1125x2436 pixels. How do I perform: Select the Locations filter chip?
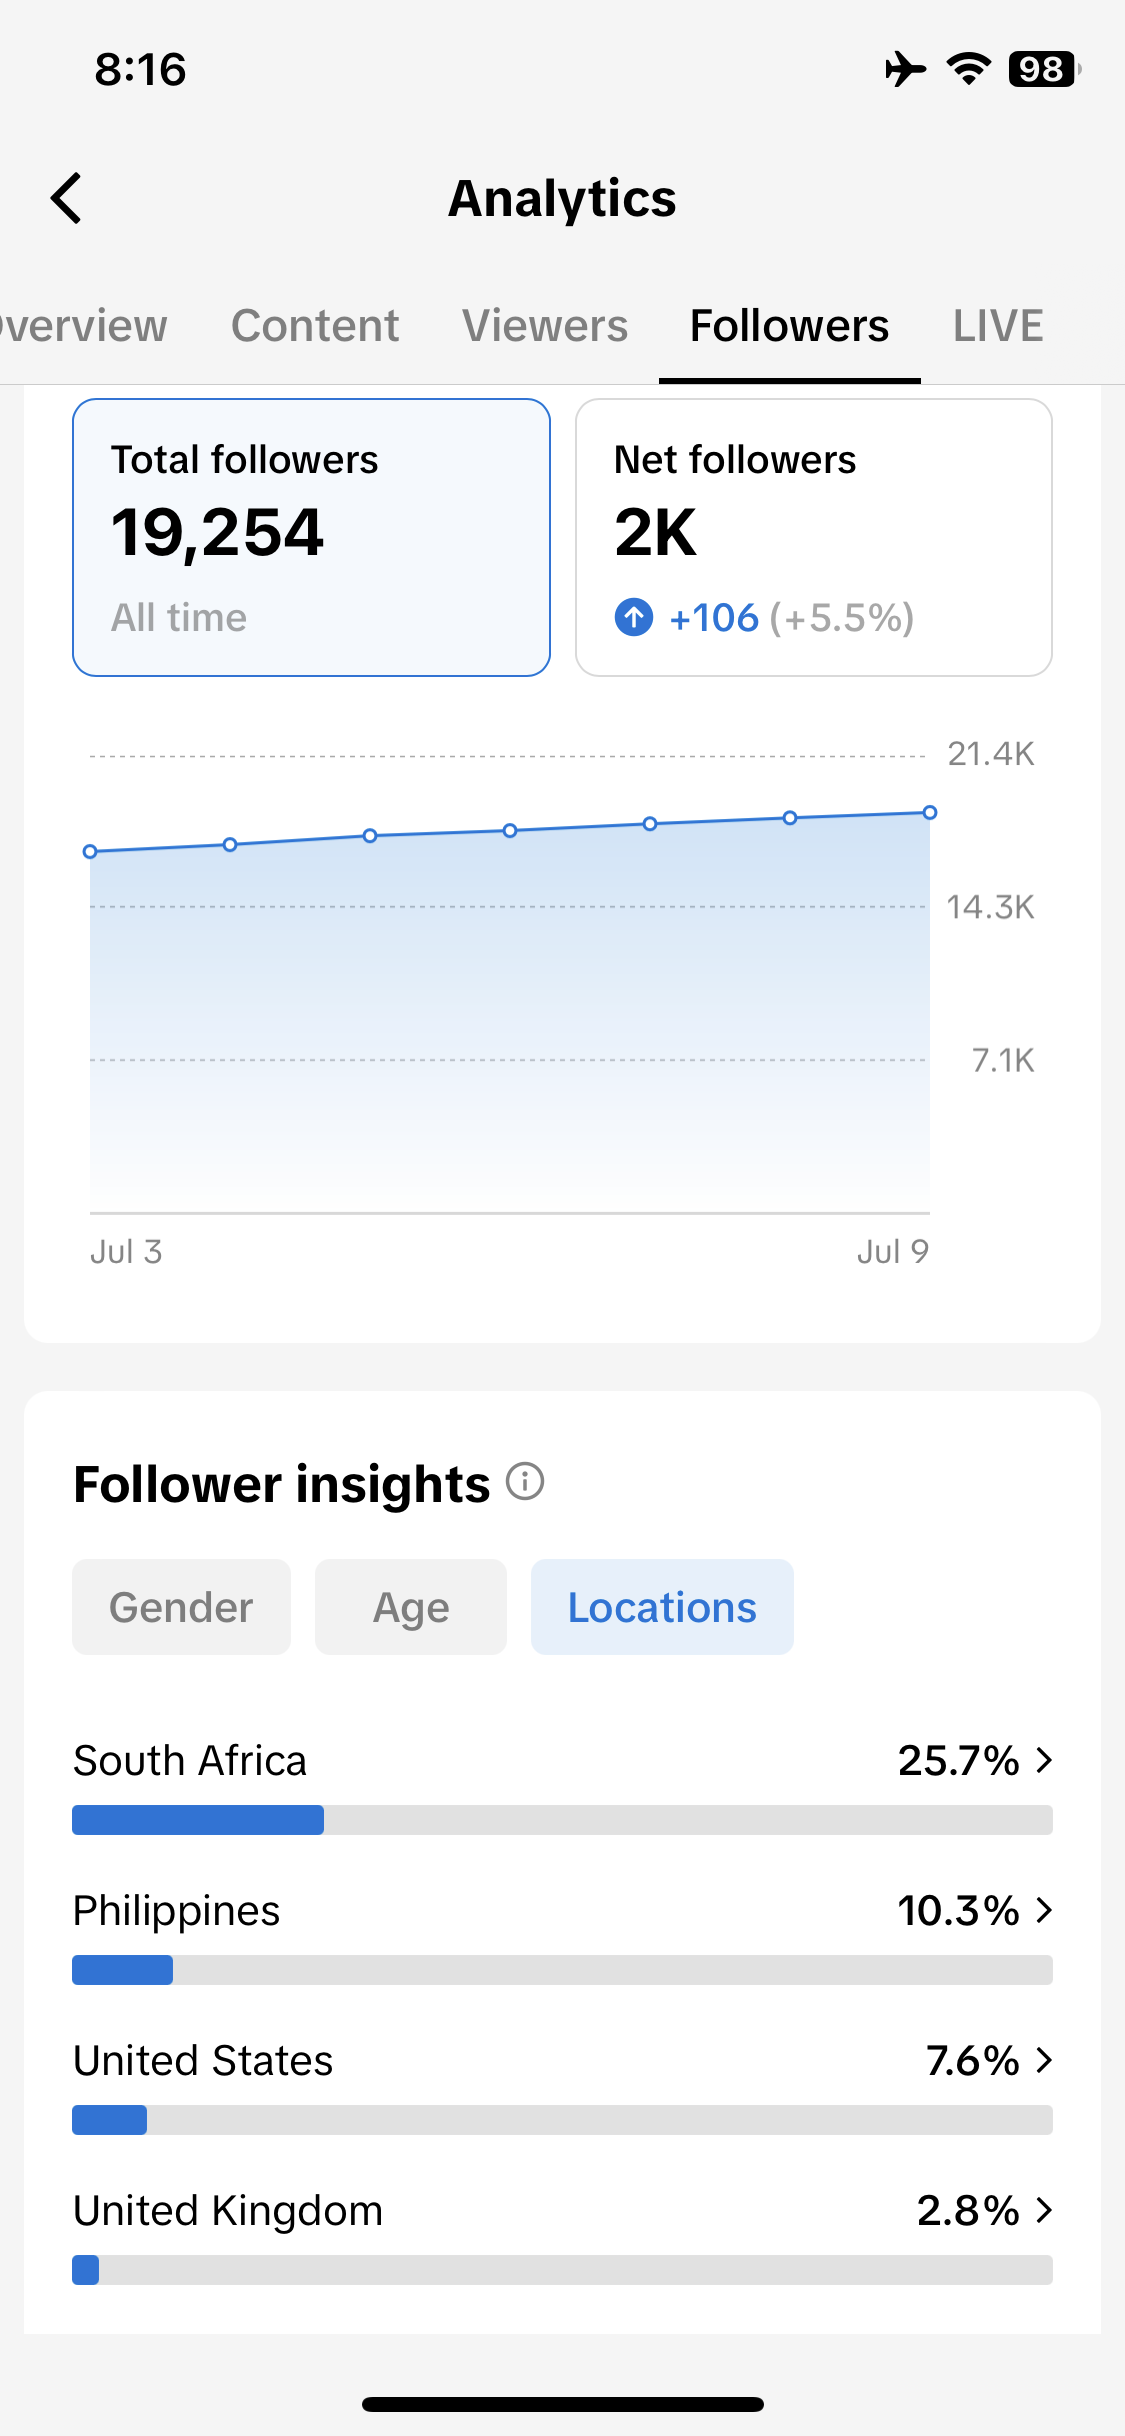[662, 1607]
